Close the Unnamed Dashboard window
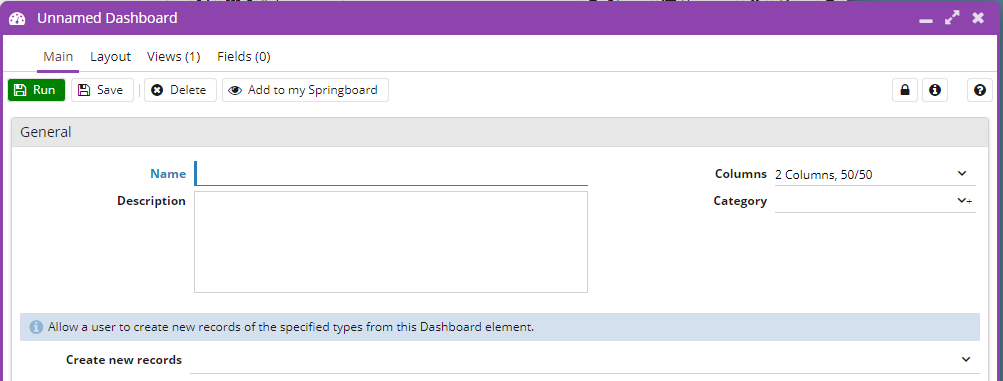The width and height of the screenshot is (1003, 381). [x=978, y=19]
